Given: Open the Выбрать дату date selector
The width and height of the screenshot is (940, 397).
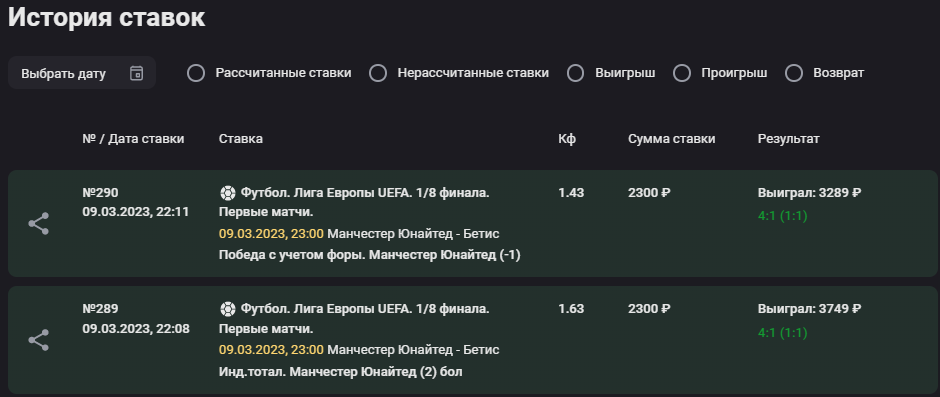Looking at the screenshot, I should pyautogui.click(x=82, y=73).
